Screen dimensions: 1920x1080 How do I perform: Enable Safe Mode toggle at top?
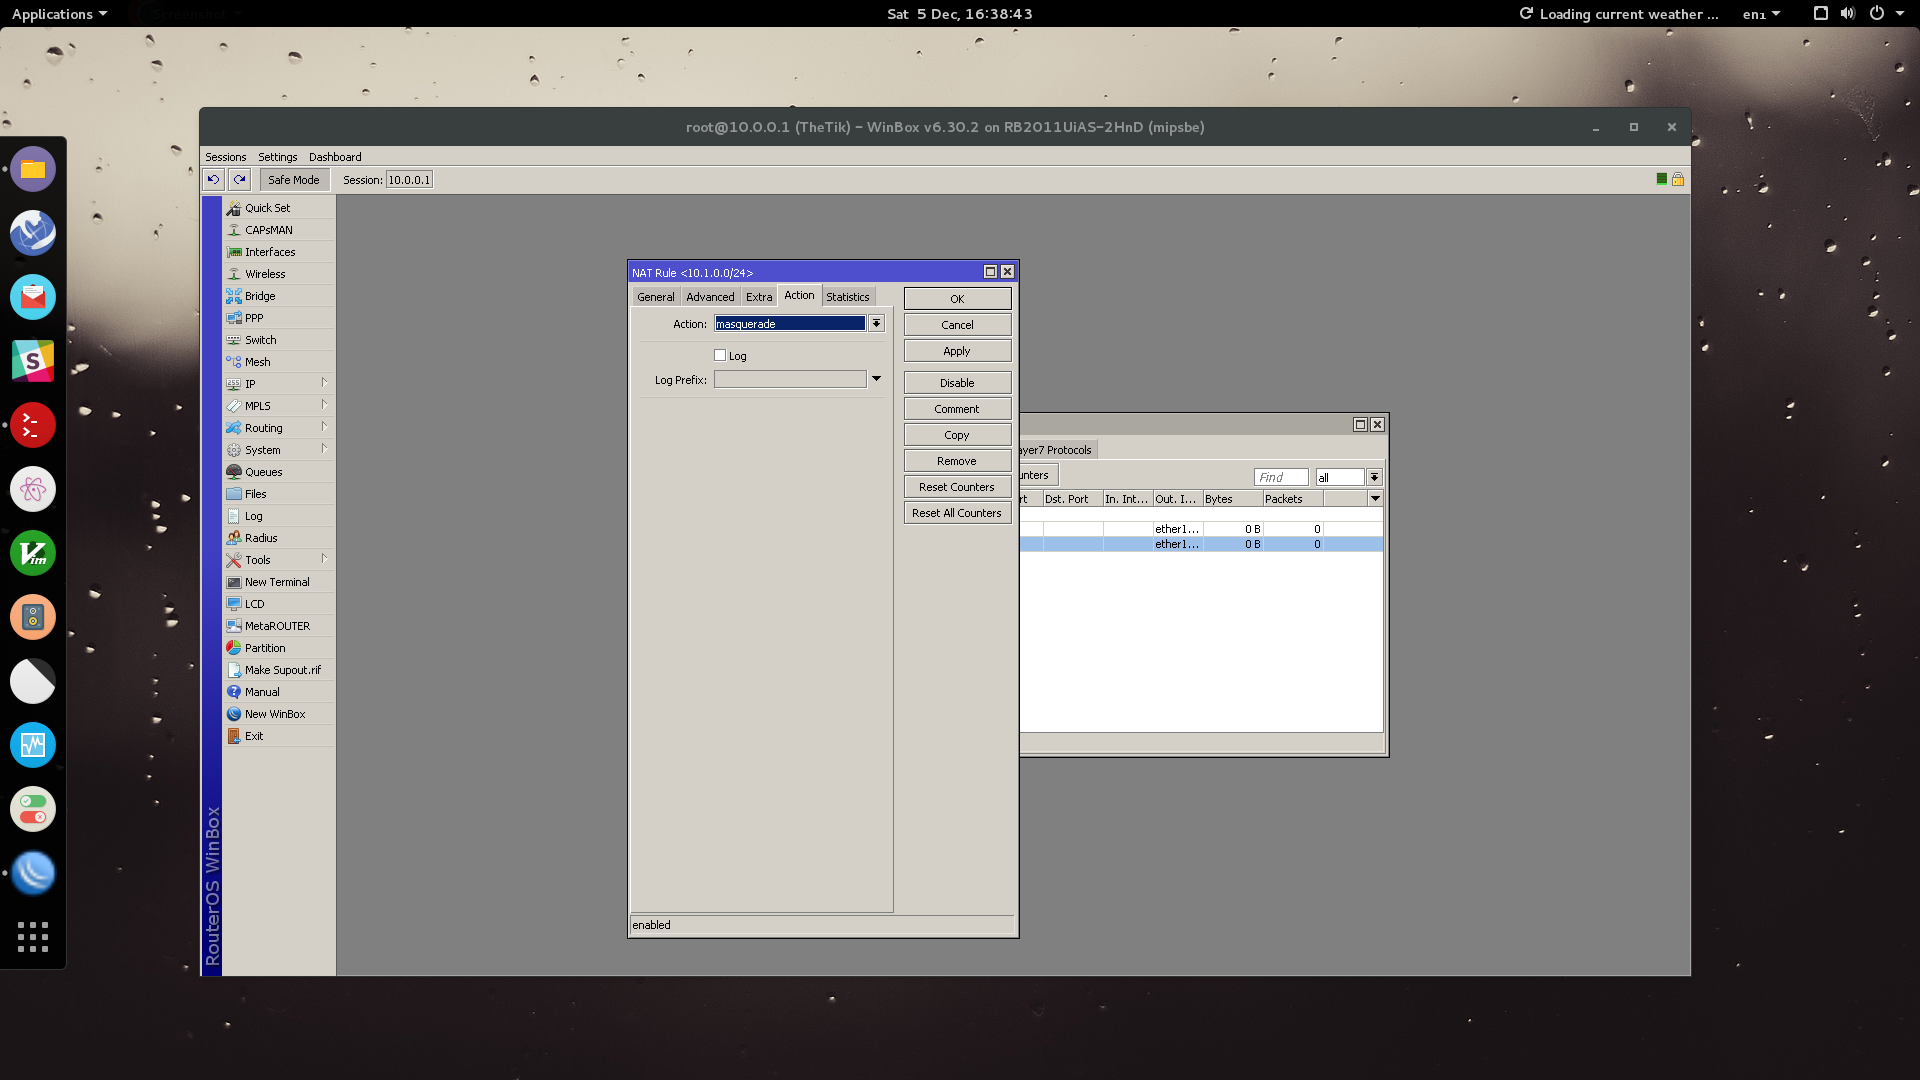click(x=291, y=179)
